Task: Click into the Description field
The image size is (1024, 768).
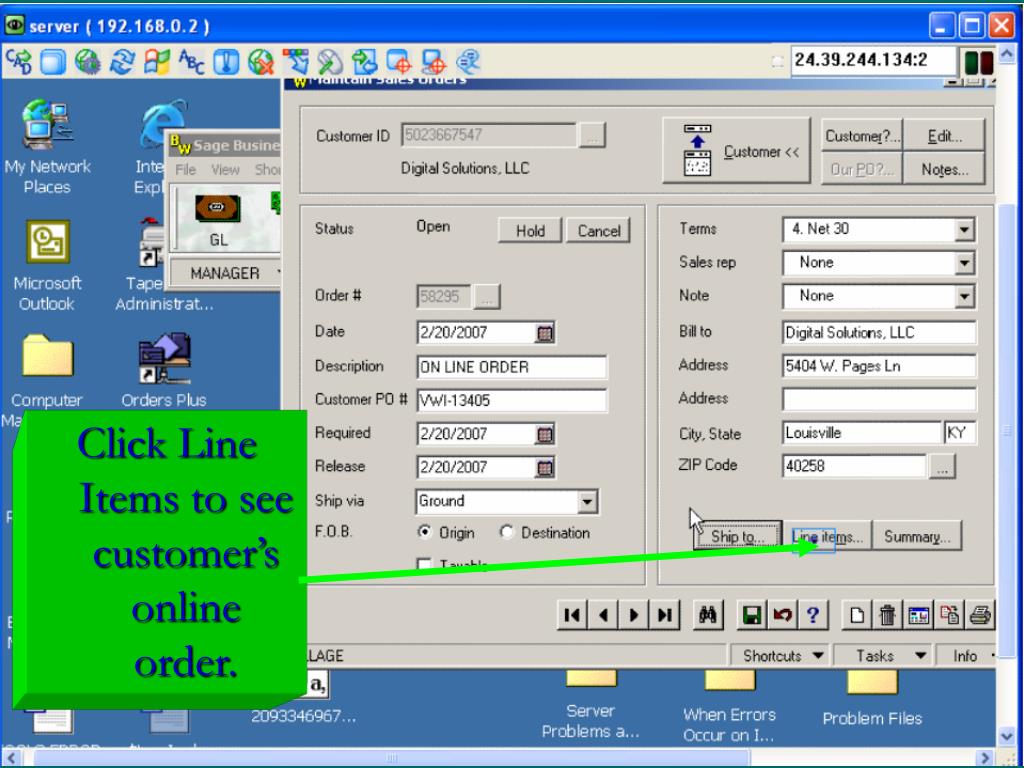Action: tap(511, 367)
